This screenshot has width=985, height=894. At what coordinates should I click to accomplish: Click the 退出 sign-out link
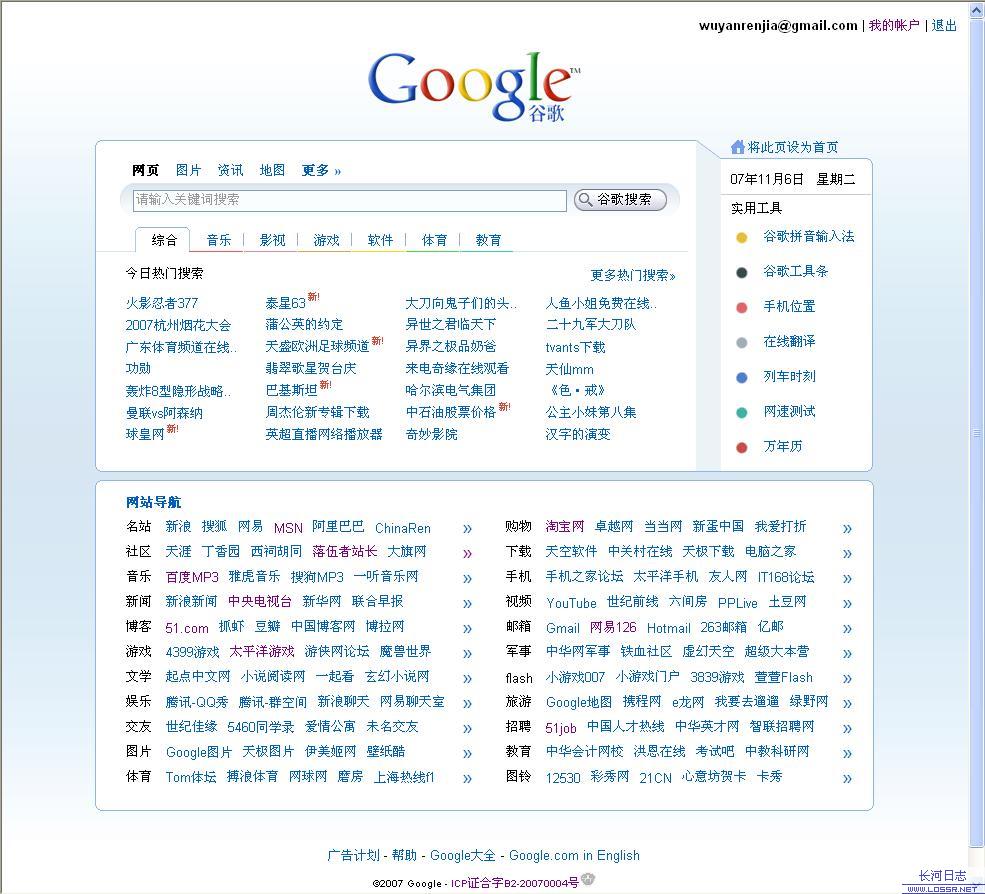(x=944, y=26)
